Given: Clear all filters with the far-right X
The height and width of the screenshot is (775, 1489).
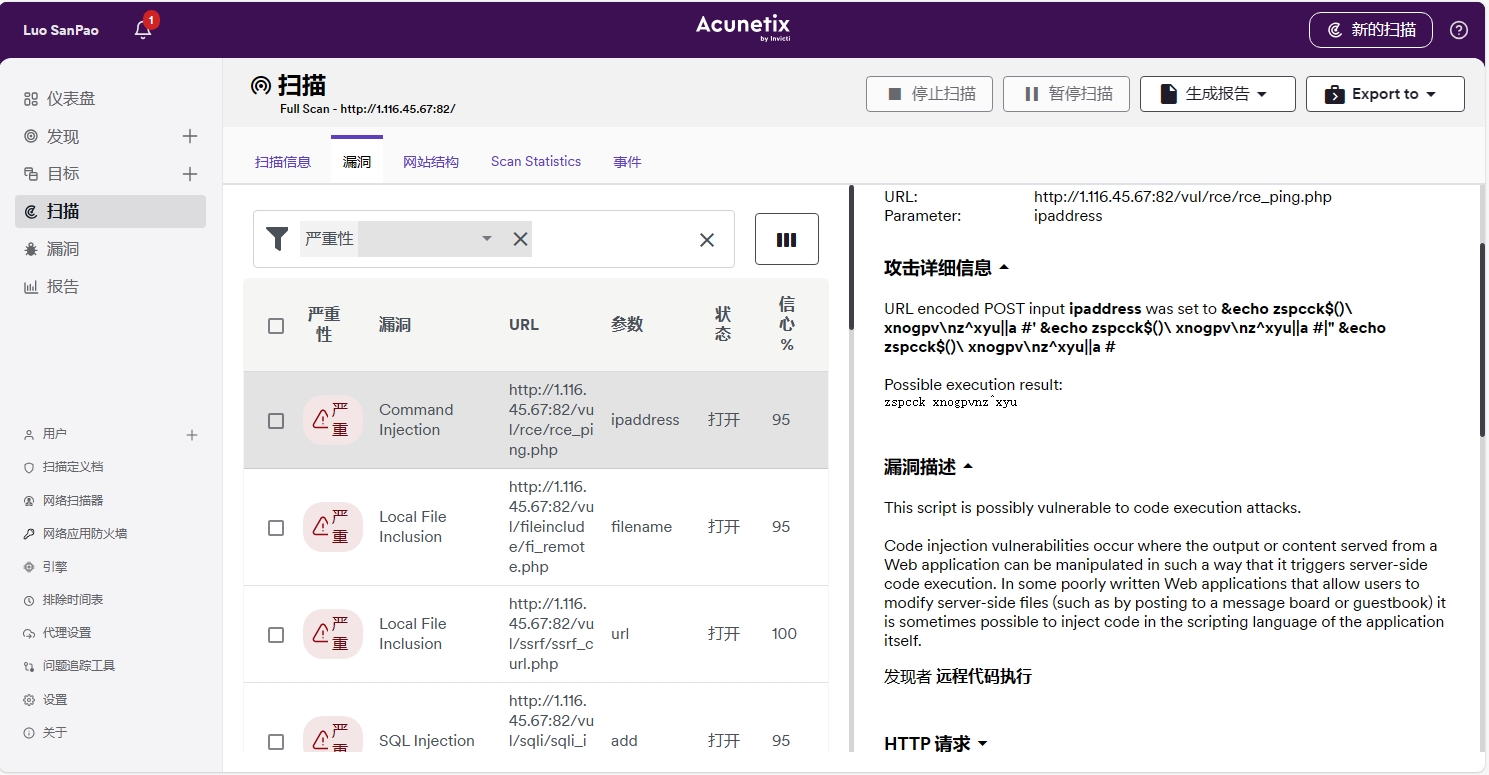Looking at the screenshot, I should point(707,240).
